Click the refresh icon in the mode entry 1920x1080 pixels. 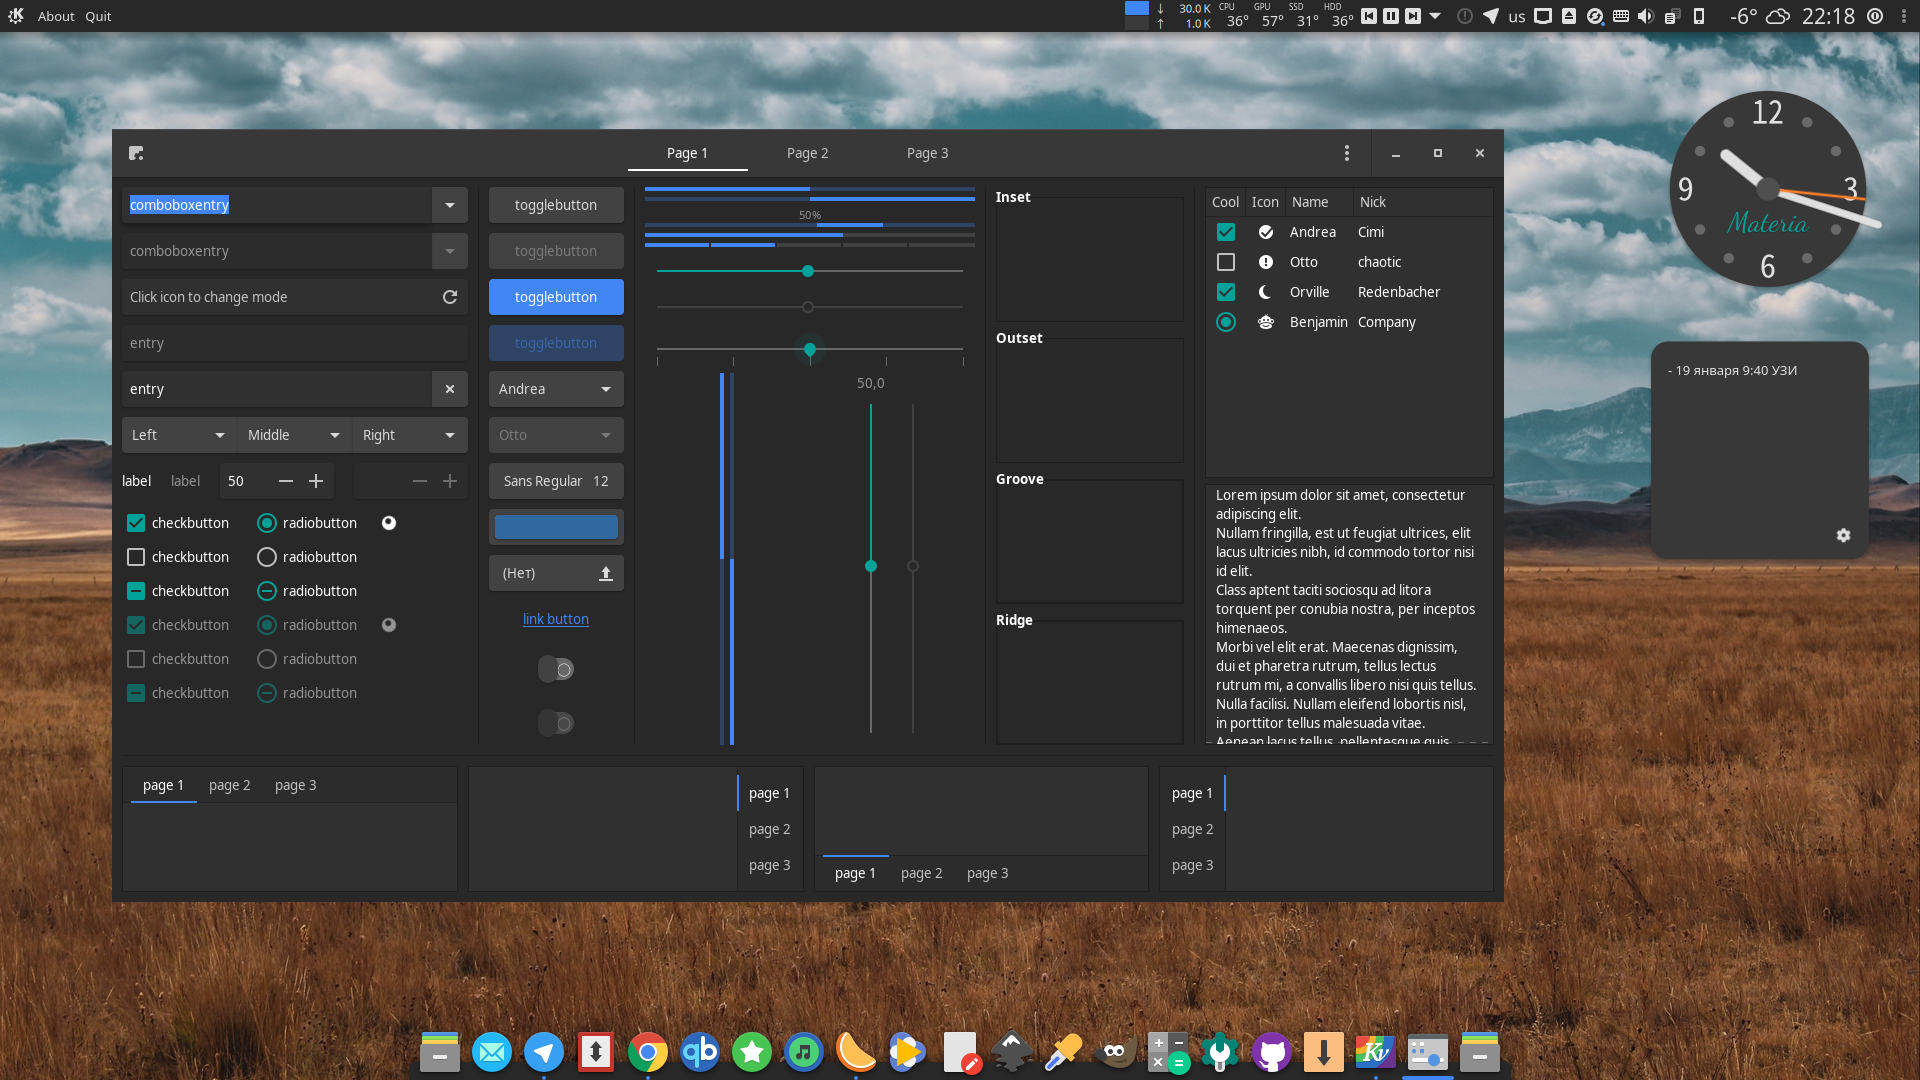pos(449,296)
